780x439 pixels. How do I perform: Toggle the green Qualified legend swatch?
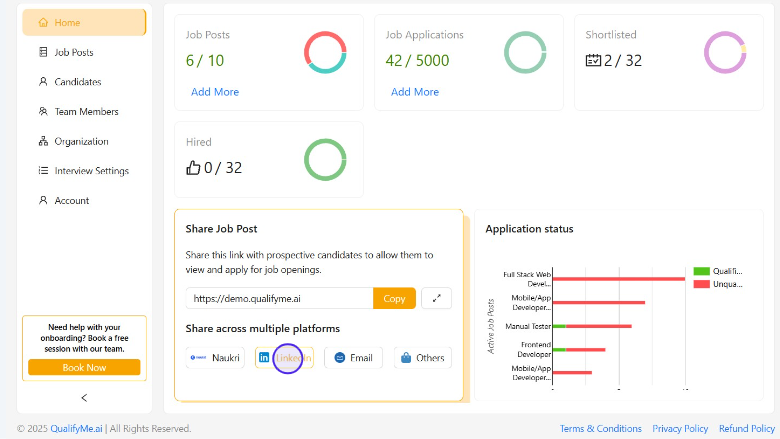click(701, 271)
